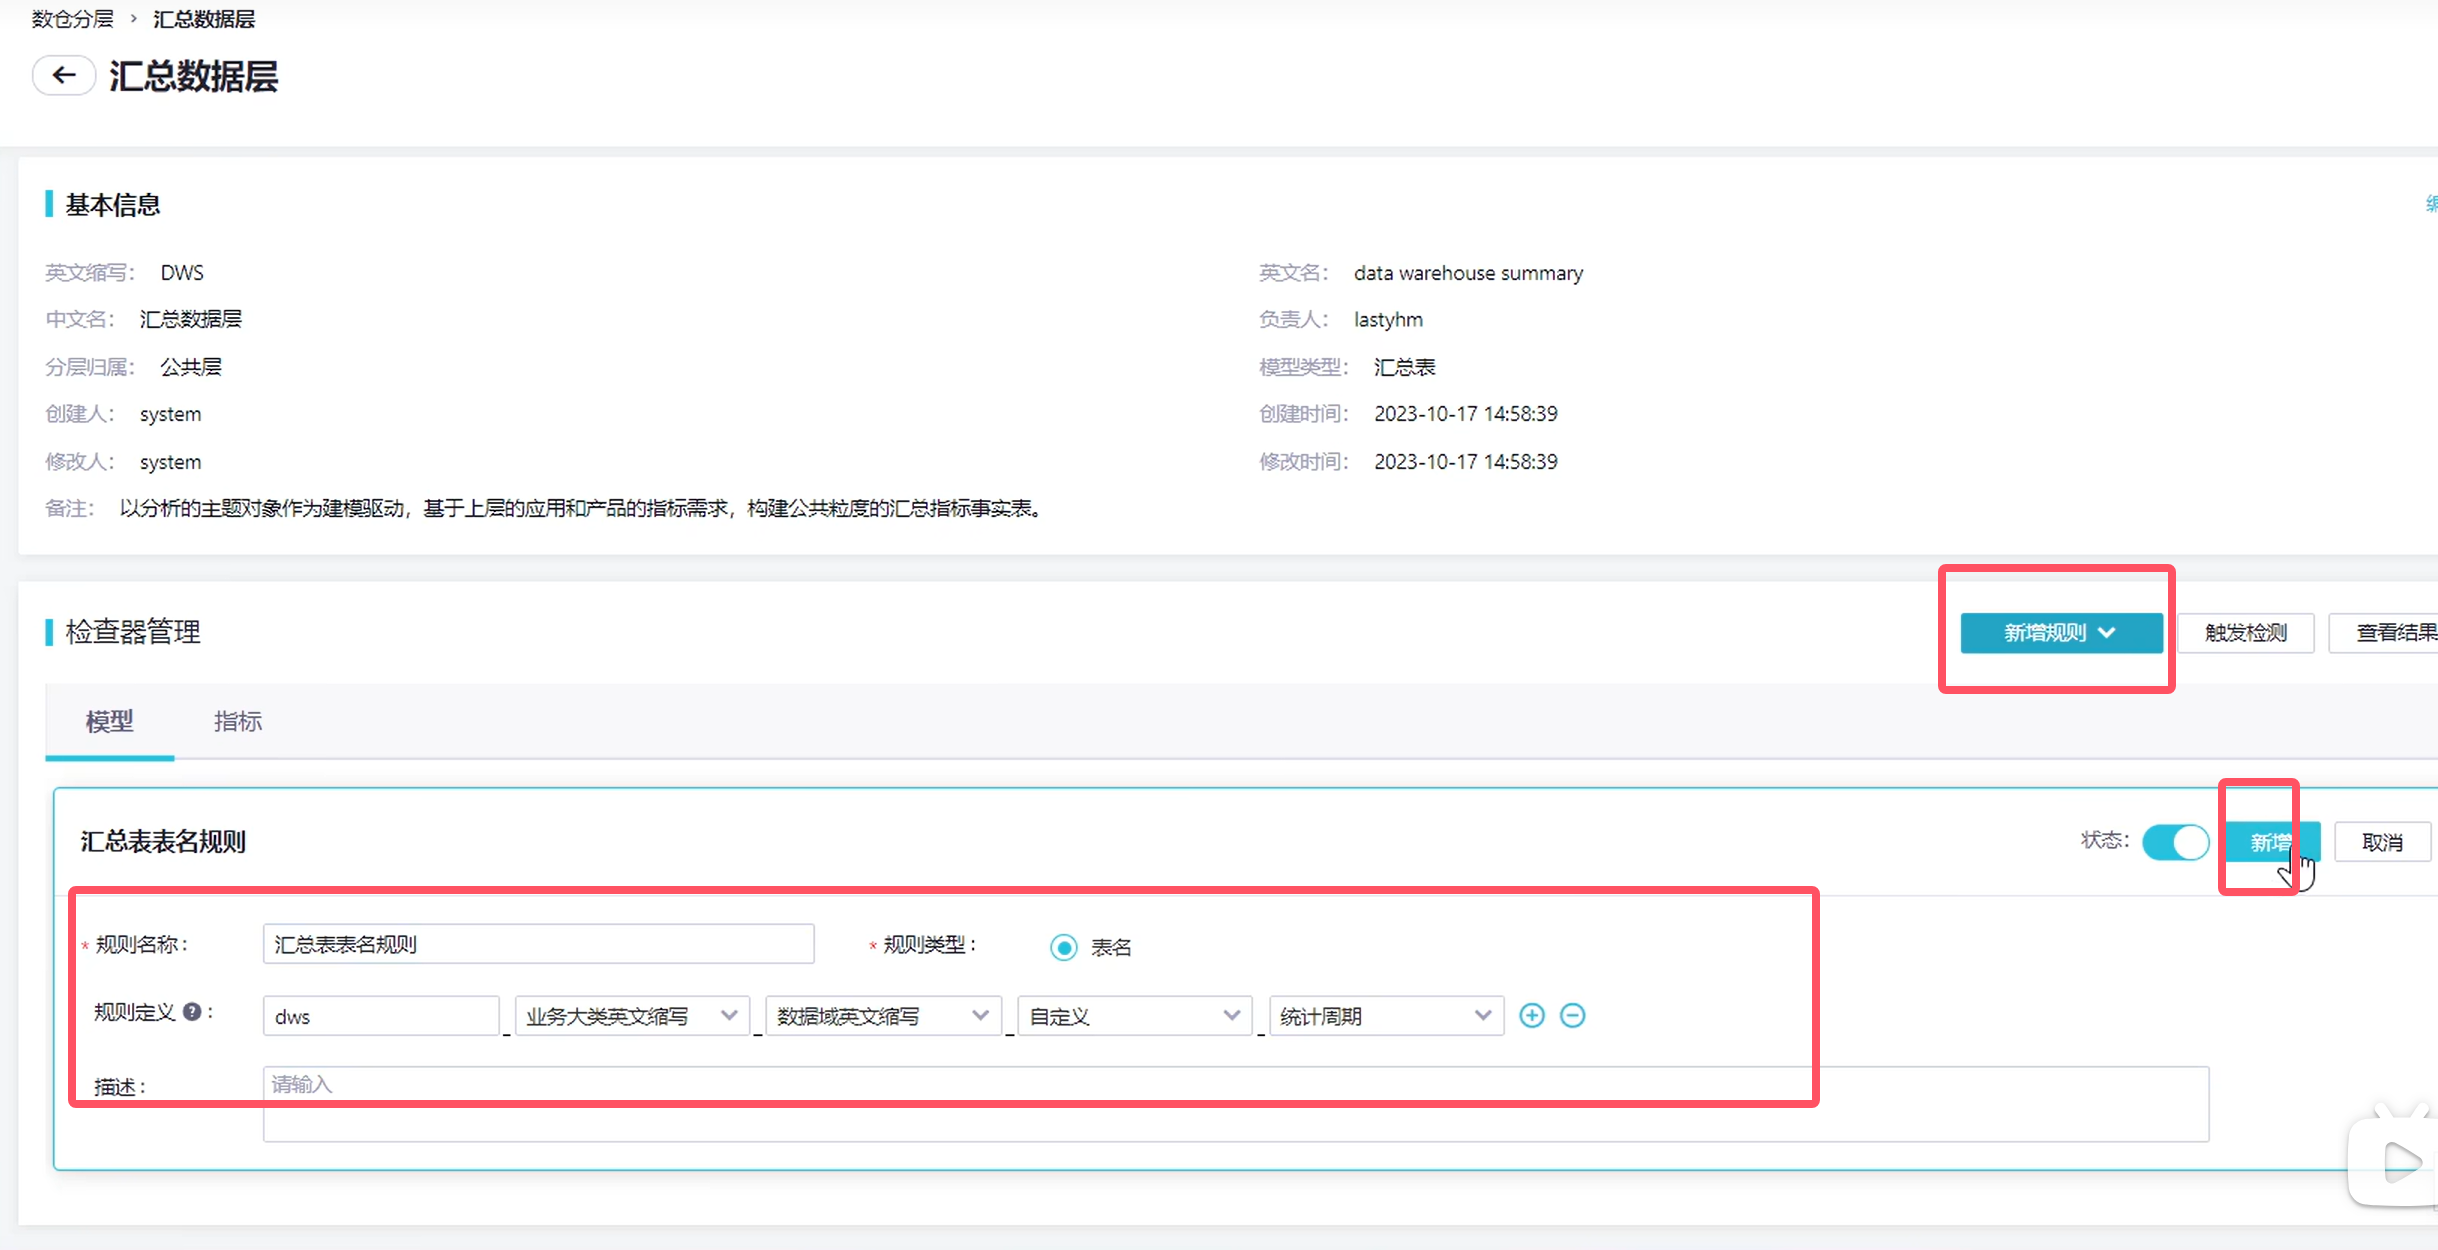Click the 触发检测 button

pos(2245,633)
